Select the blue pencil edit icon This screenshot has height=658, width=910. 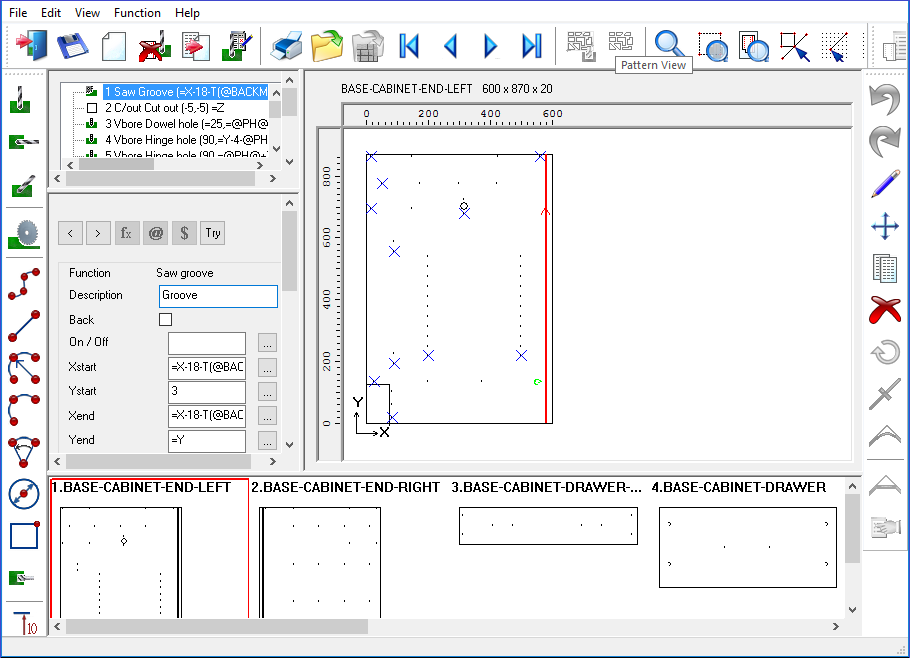885,183
